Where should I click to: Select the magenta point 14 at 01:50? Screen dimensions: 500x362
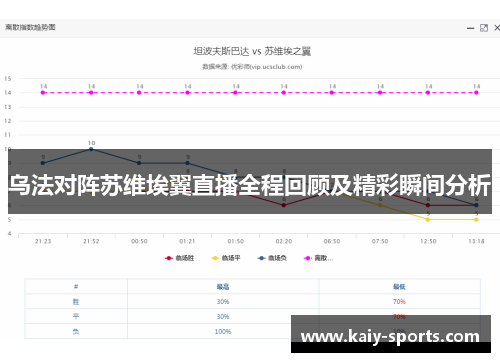pos(235,93)
